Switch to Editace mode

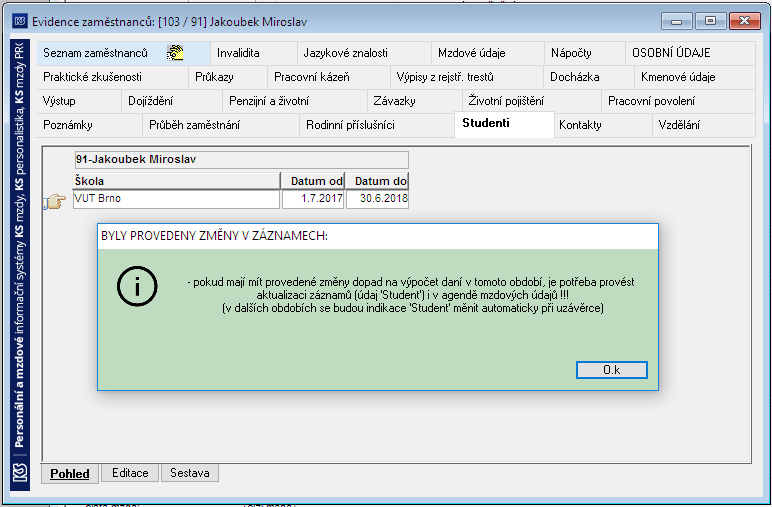[130, 473]
